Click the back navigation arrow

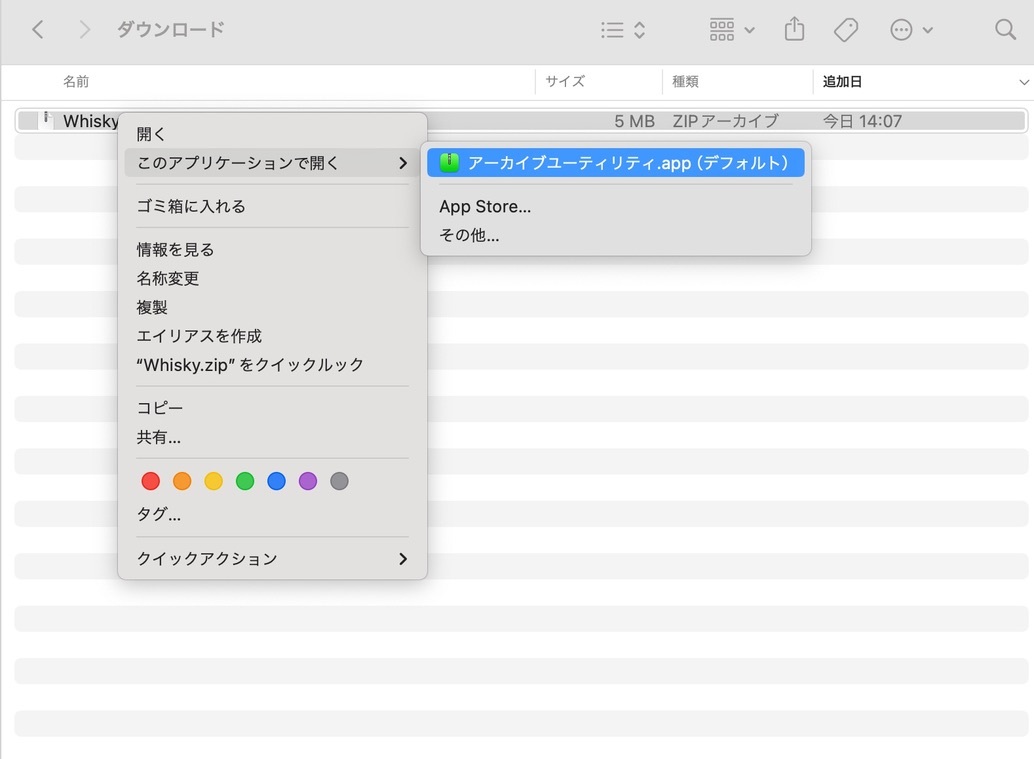click(37, 29)
